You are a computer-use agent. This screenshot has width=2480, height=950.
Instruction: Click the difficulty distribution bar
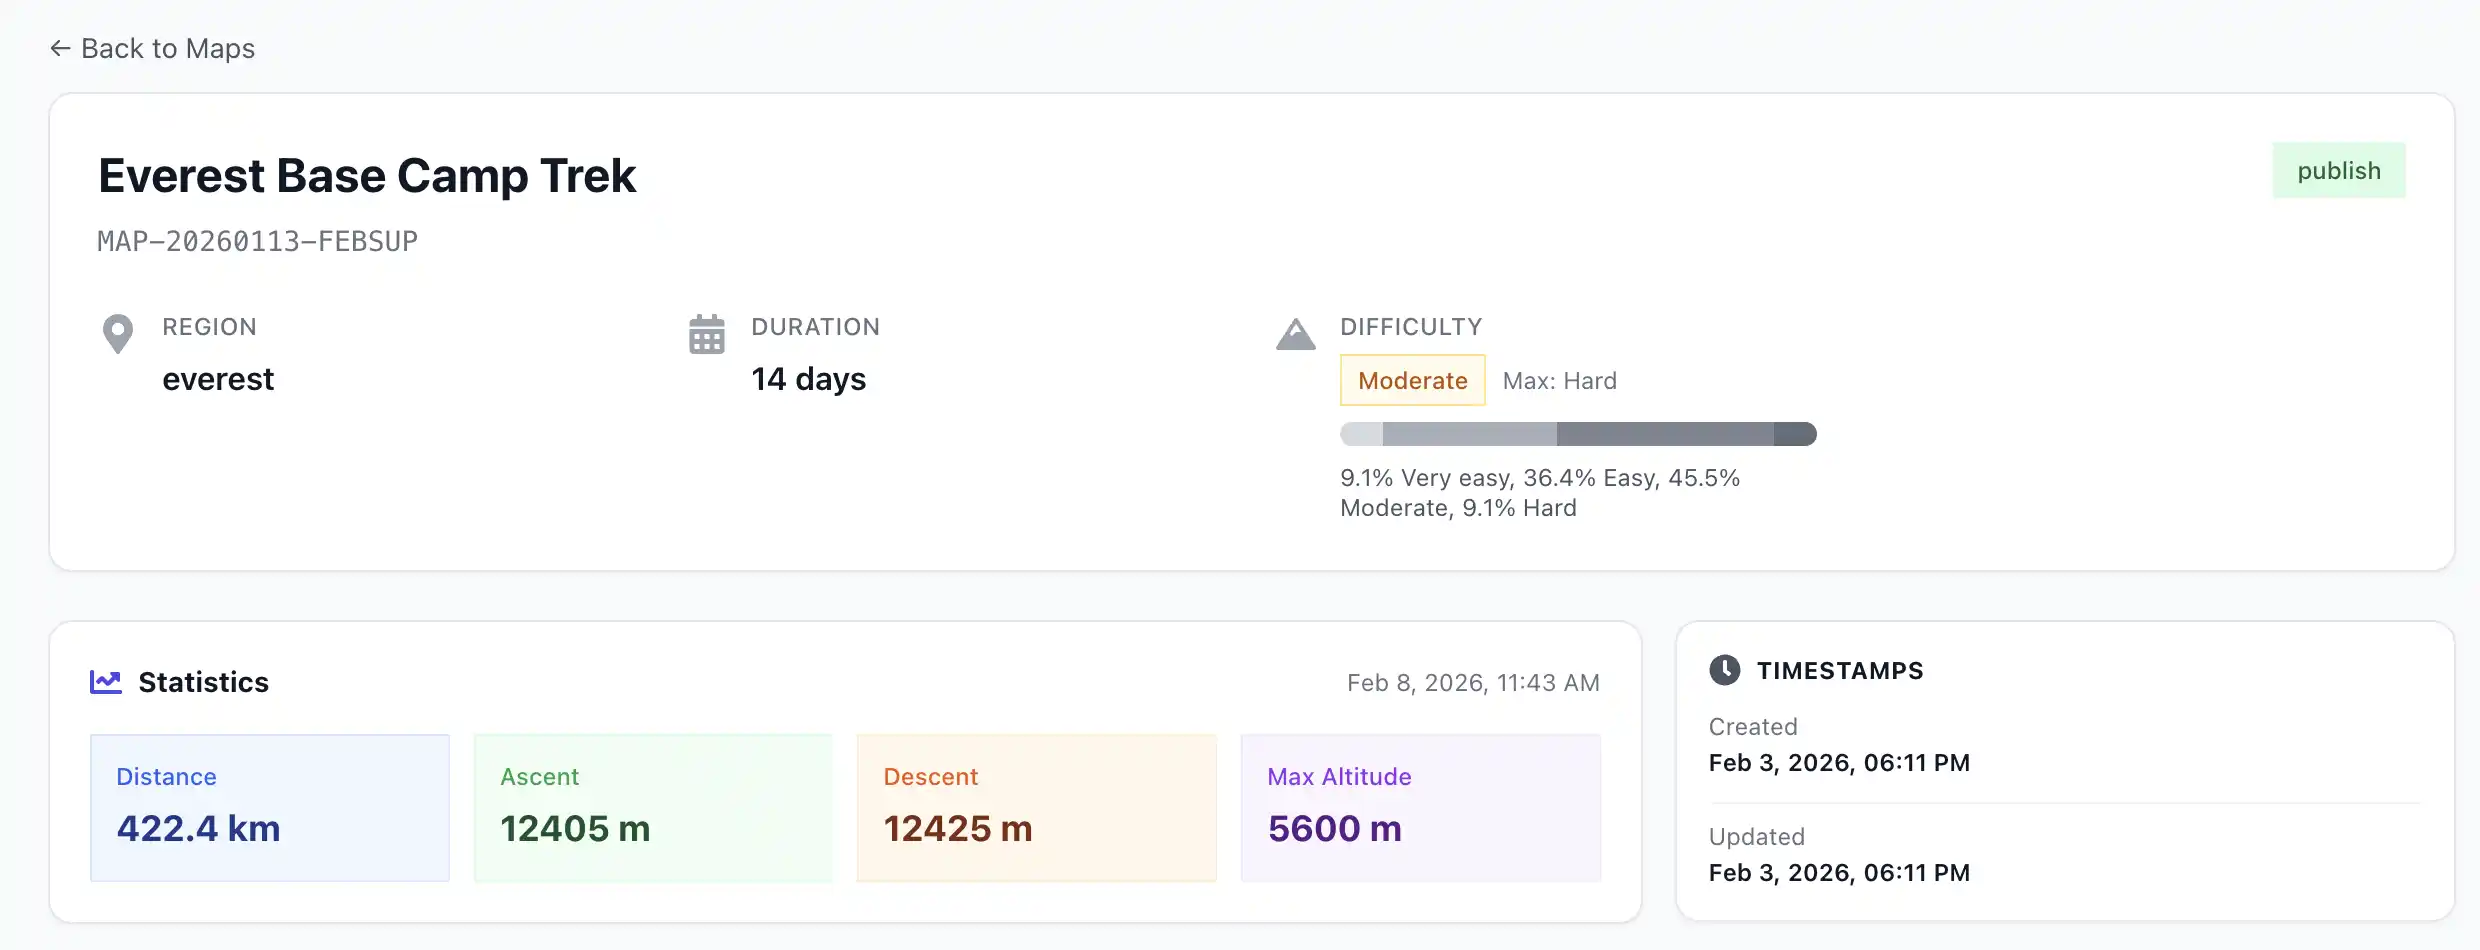[x=1578, y=434]
